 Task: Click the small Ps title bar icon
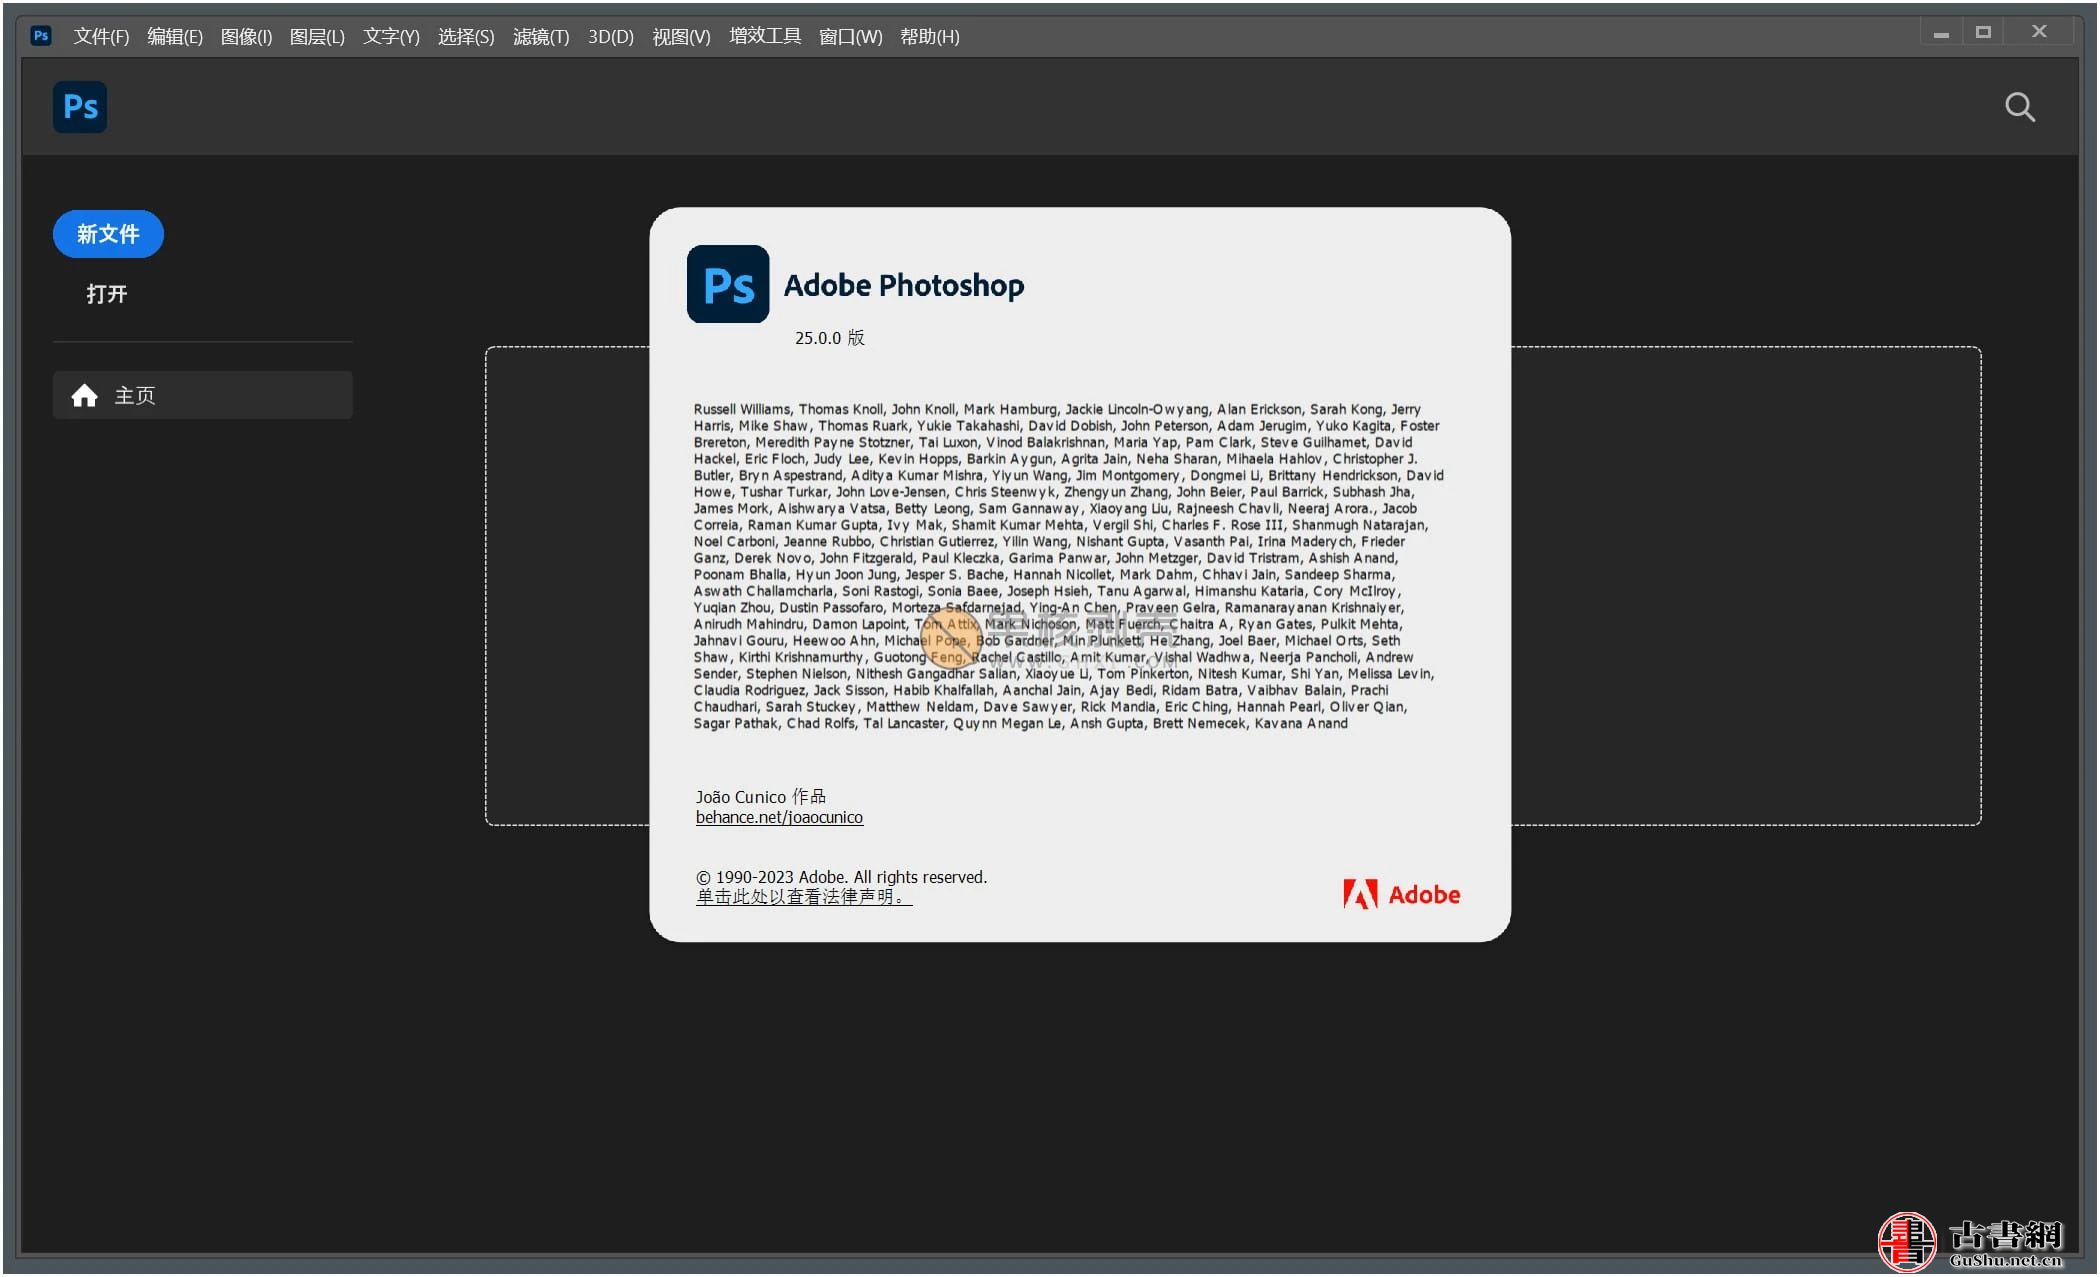pos(40,36)
